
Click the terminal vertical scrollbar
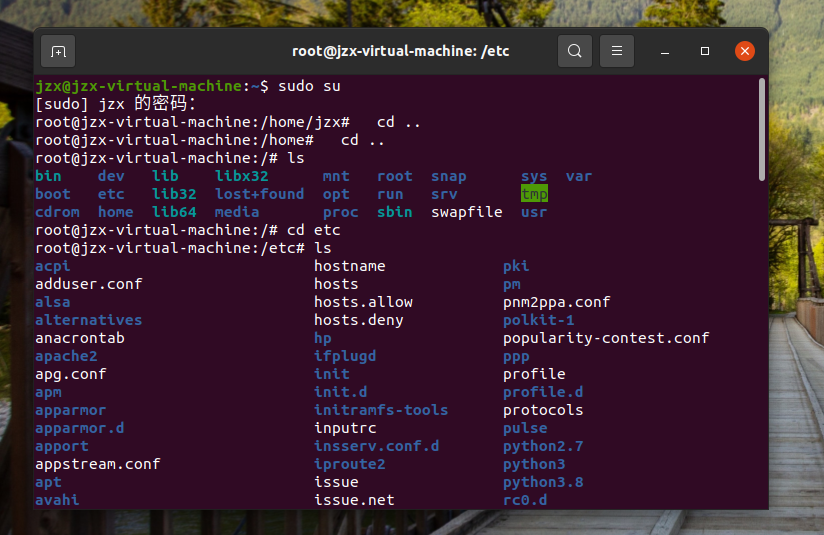[x=761, y=130]
